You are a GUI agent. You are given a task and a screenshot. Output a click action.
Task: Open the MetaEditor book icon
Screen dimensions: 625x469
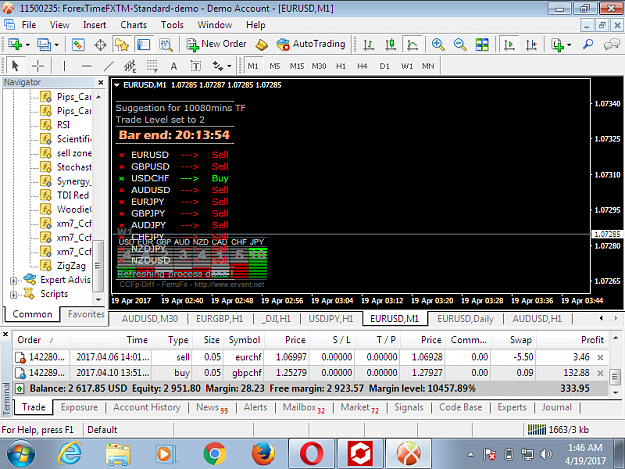(x=261, y=44)
